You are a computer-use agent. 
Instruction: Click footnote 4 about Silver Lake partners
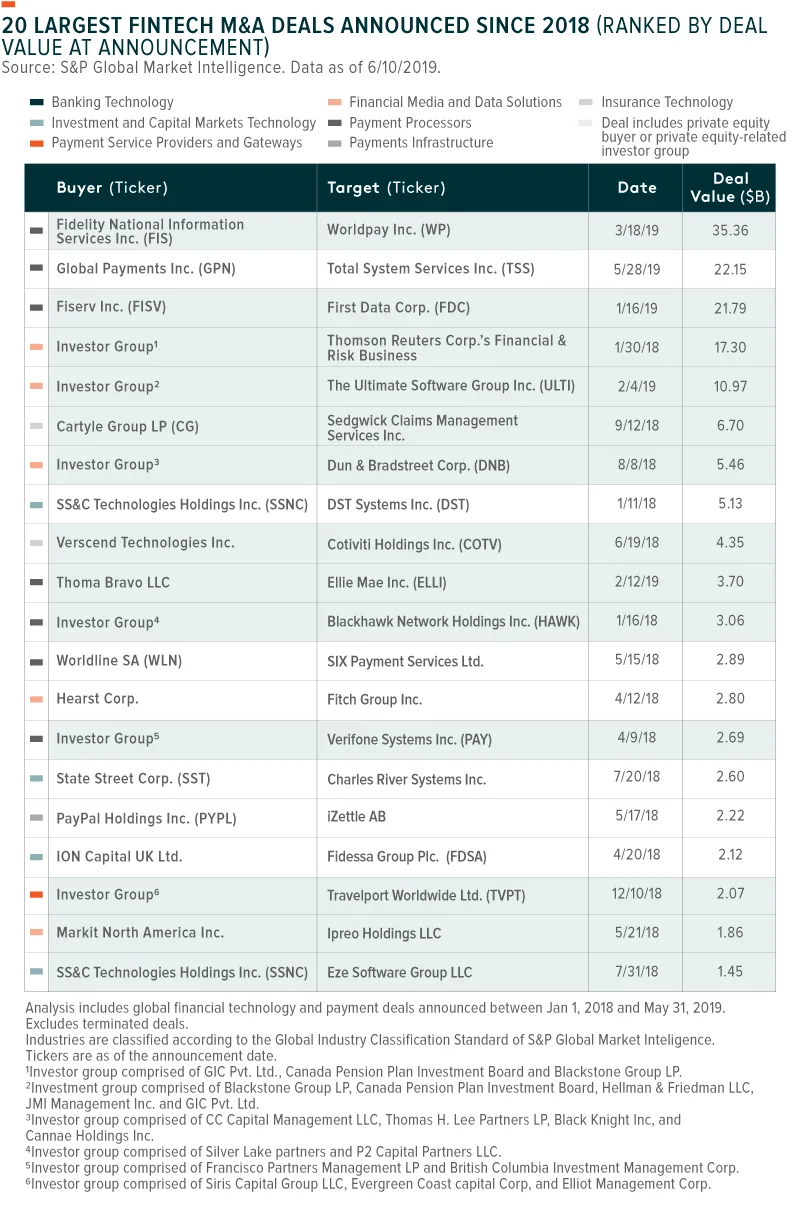tap(263, 1152)
